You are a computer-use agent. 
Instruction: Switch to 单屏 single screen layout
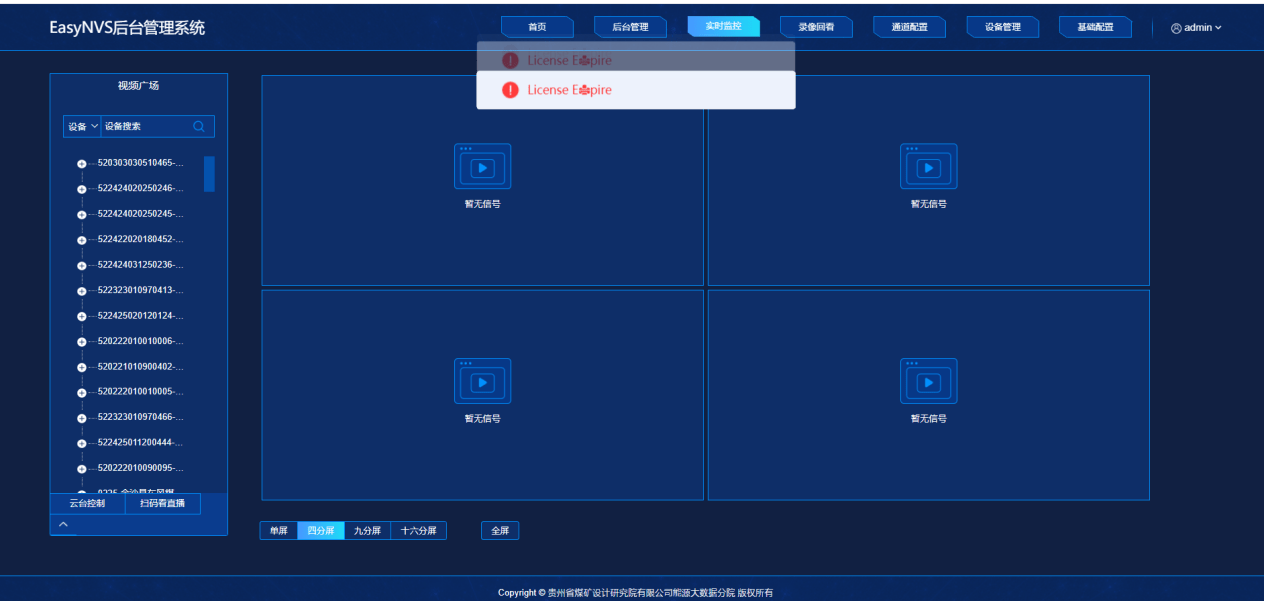(x=278, y=531)
